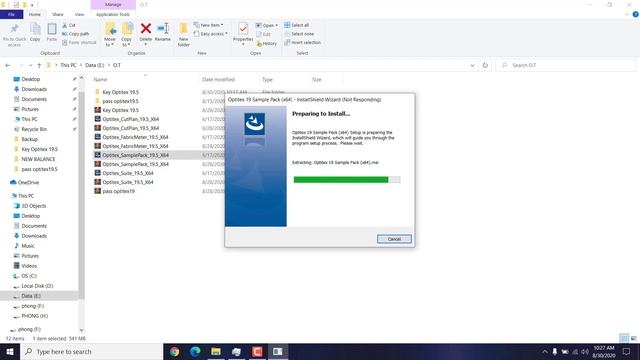
Task: Open the Move to menu
Action: 110,35
